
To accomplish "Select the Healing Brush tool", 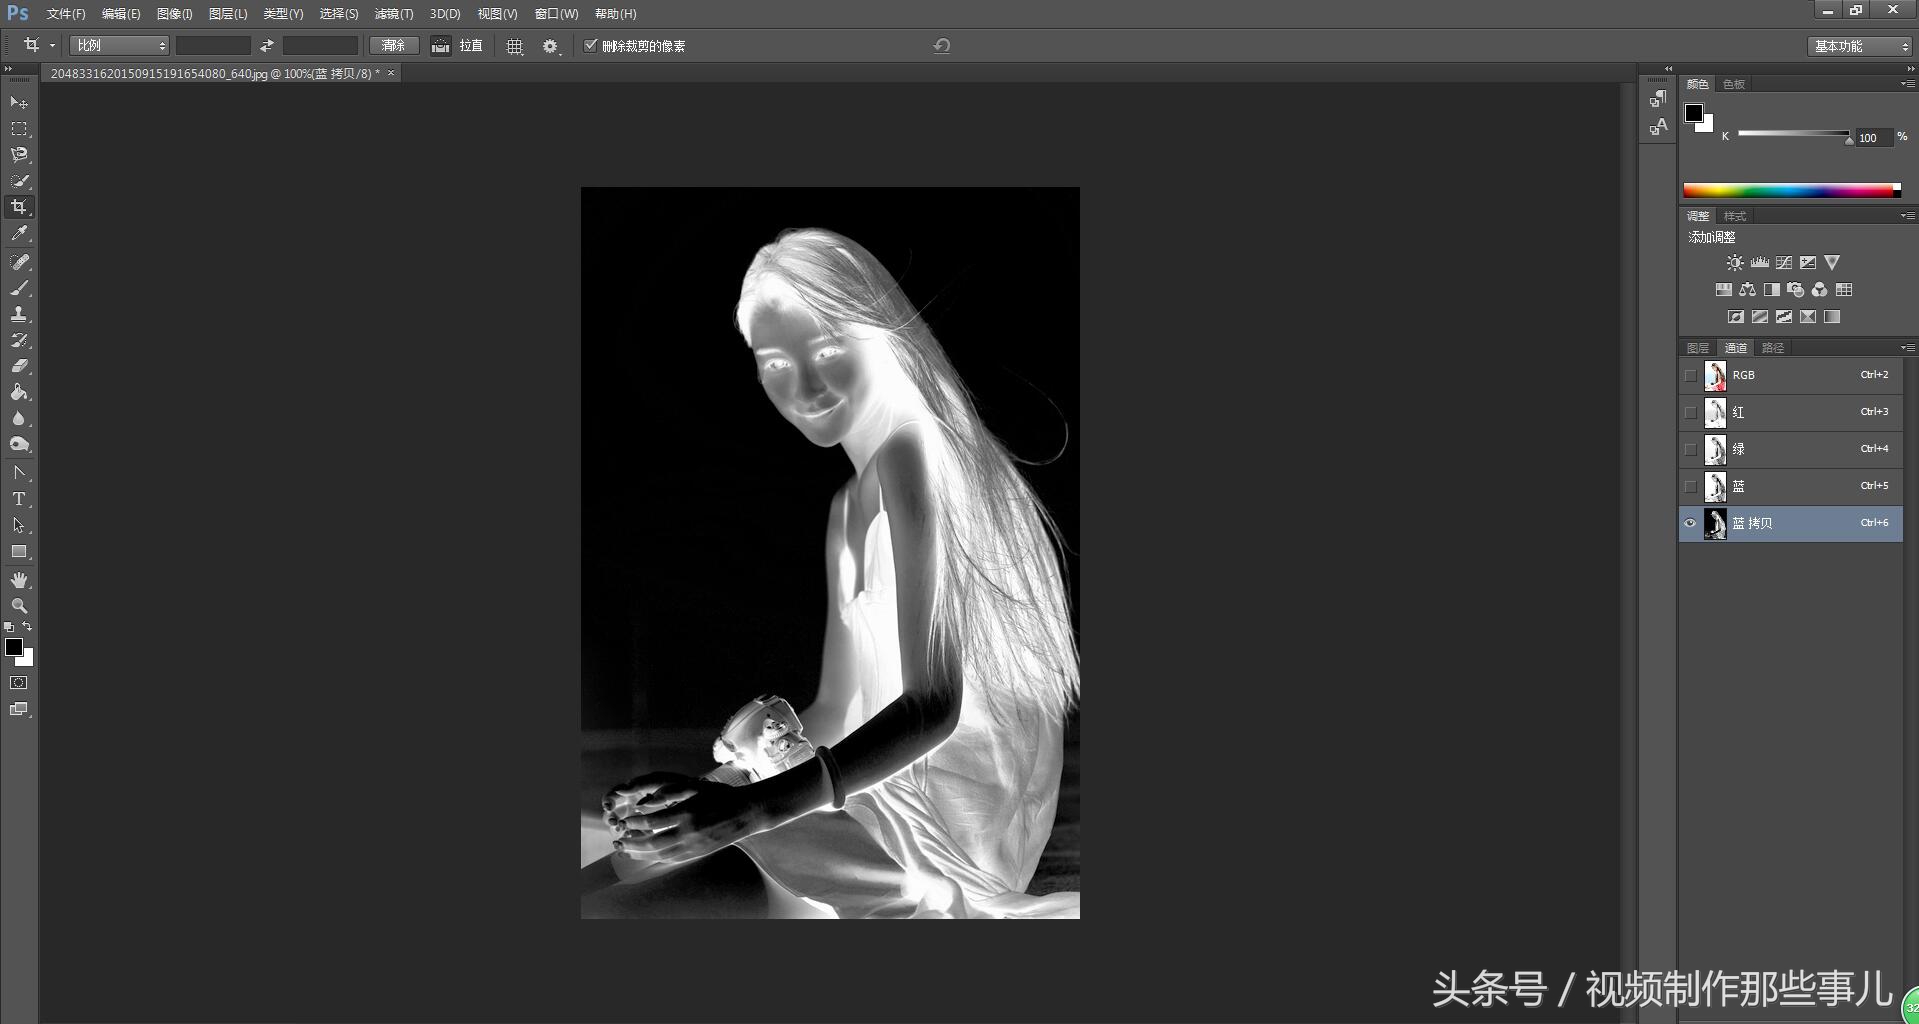I will pos(19,261).
